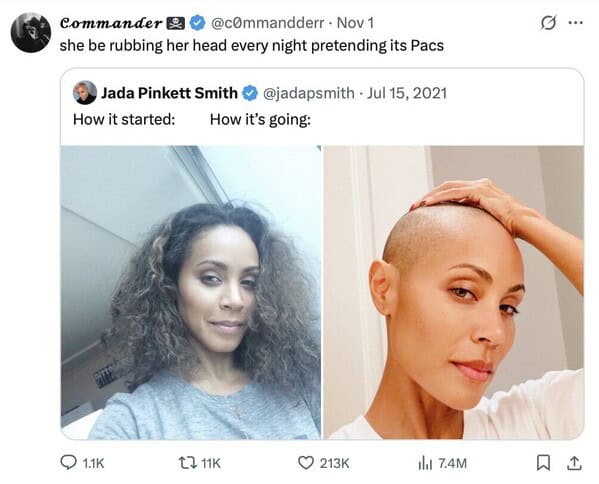Click the retweet arrows icon
599x484 pixels.
[188, 463]
